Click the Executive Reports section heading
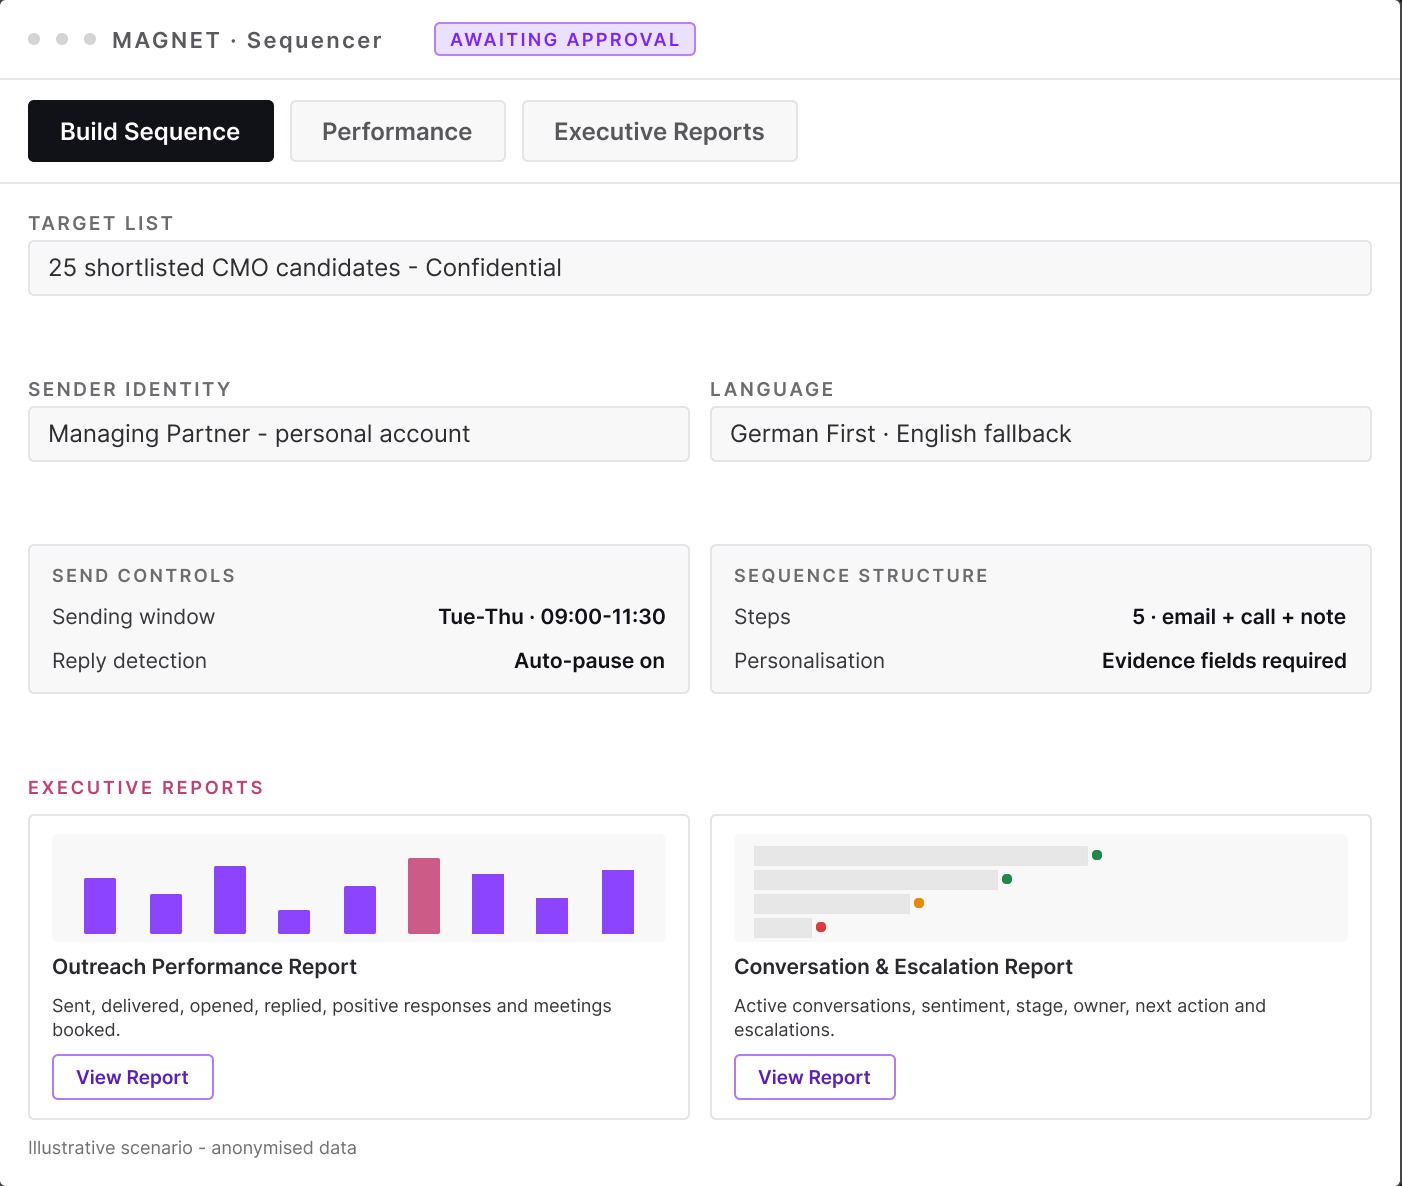The image size is (1402, 1186). click(x=146, y=788)
